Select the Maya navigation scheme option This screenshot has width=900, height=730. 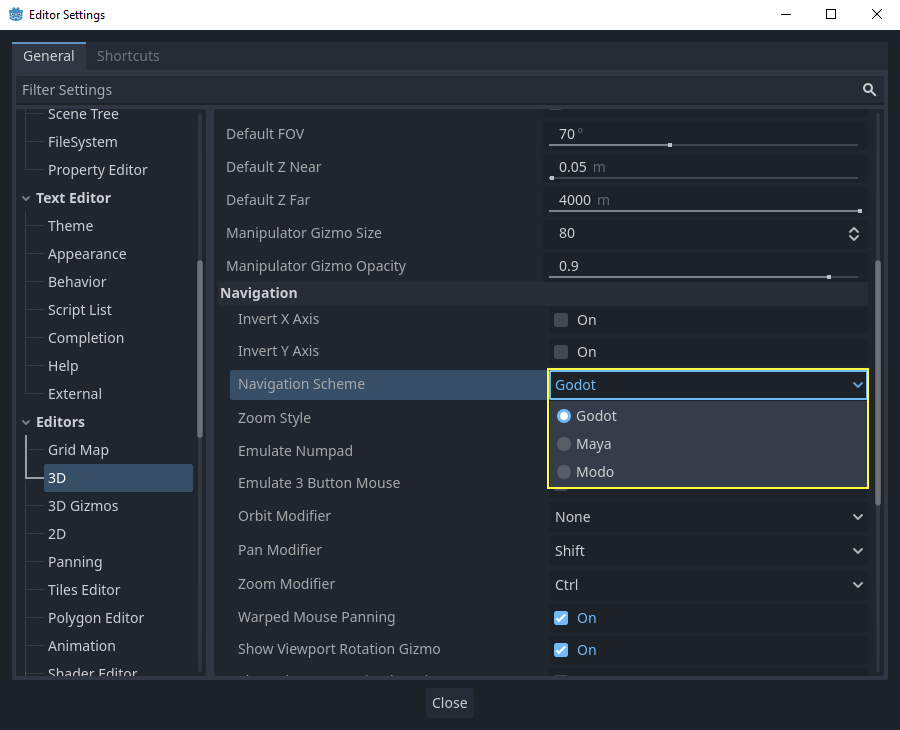click(593, 444)
